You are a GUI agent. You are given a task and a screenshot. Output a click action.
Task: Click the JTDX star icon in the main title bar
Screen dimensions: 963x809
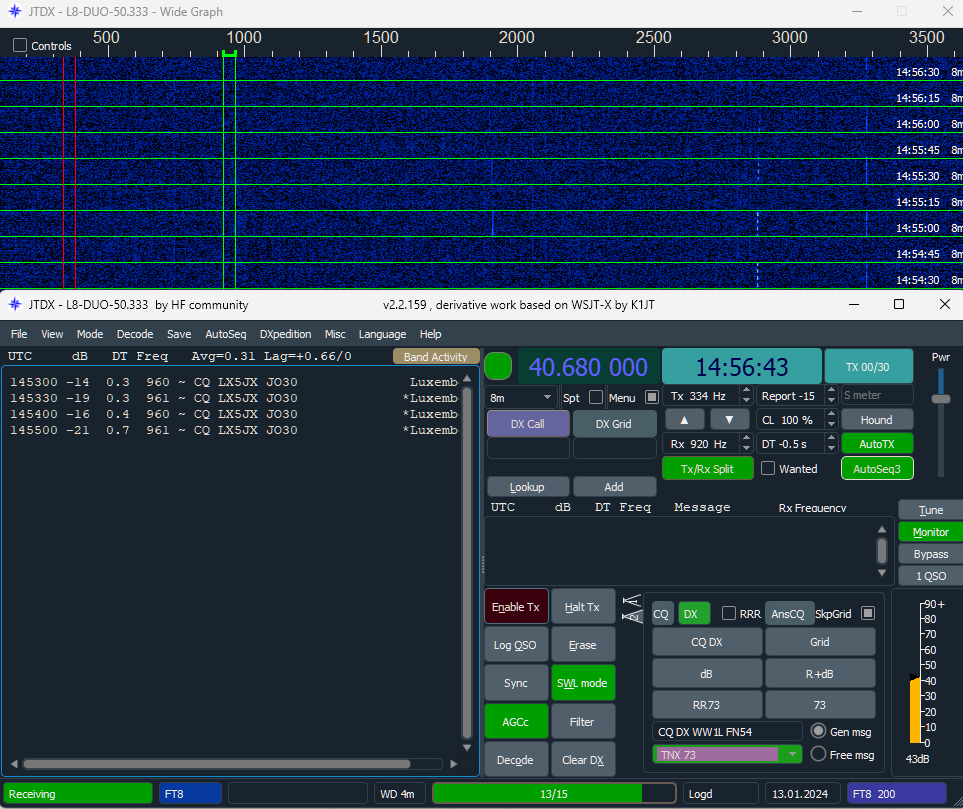(x=15, y=304)
